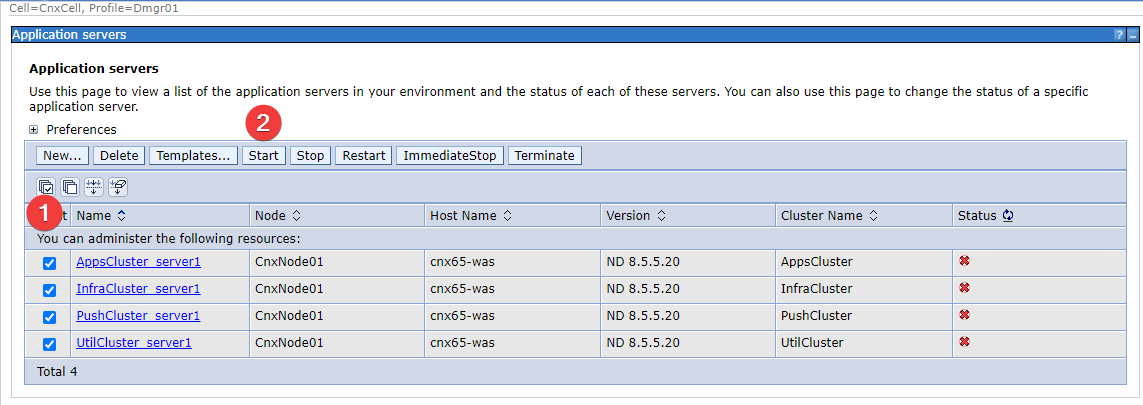Click the Deselect All items icon

[70, 186]
